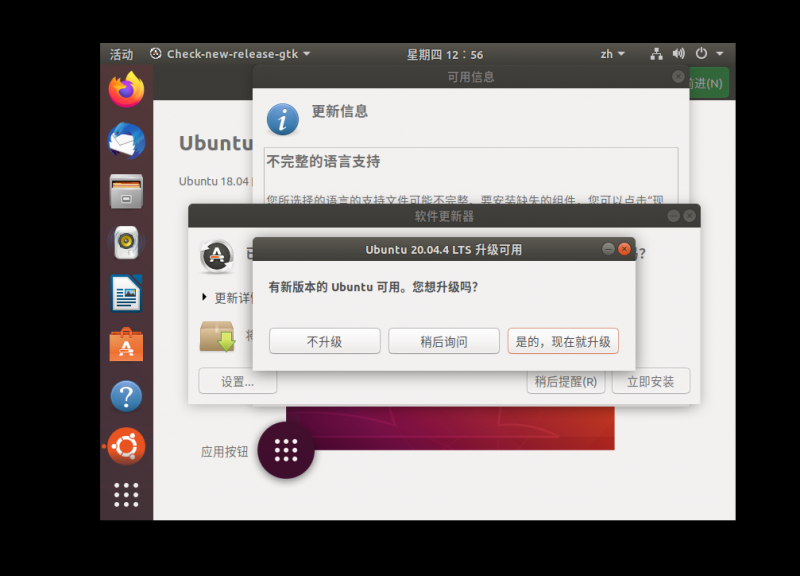Choose 稍后询问 to be asked later

[x=443, y=341]
